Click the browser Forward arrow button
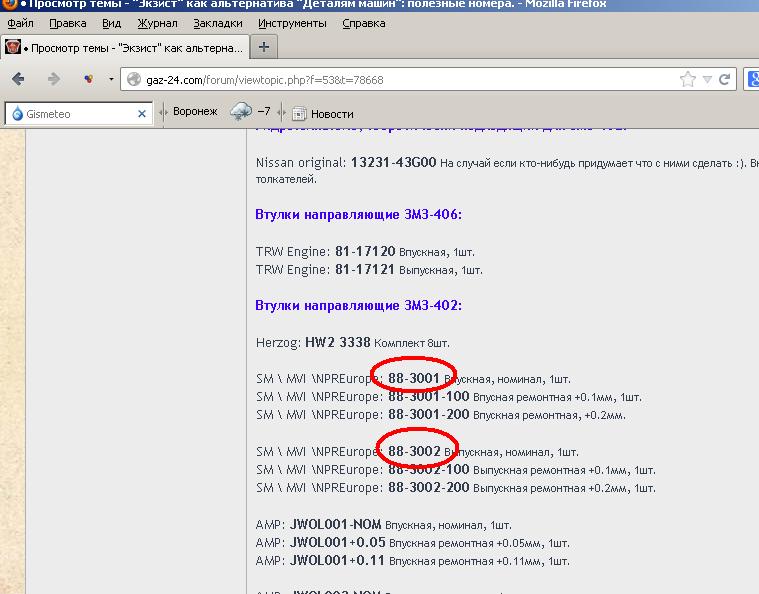This screenshot has width=759, height=594. 54,79
